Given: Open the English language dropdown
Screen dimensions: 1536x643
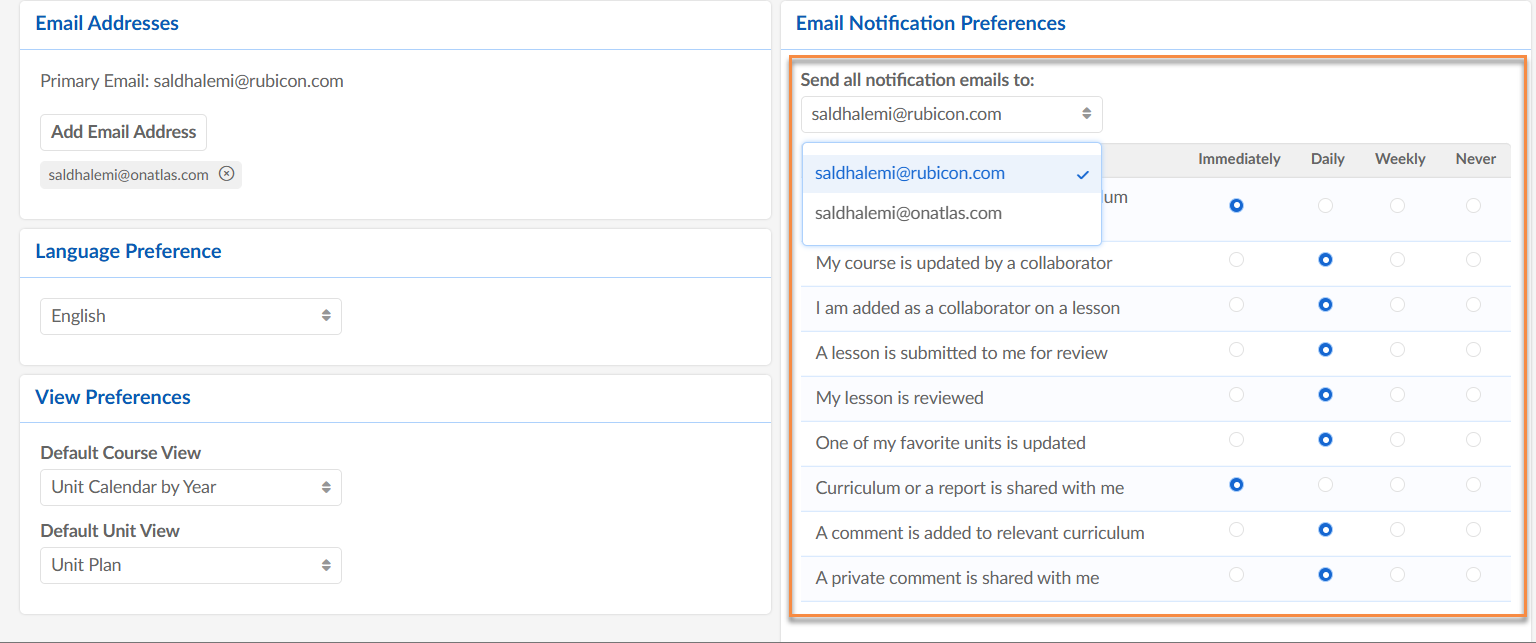Looking at the screenshot, I should click(191, 316).
